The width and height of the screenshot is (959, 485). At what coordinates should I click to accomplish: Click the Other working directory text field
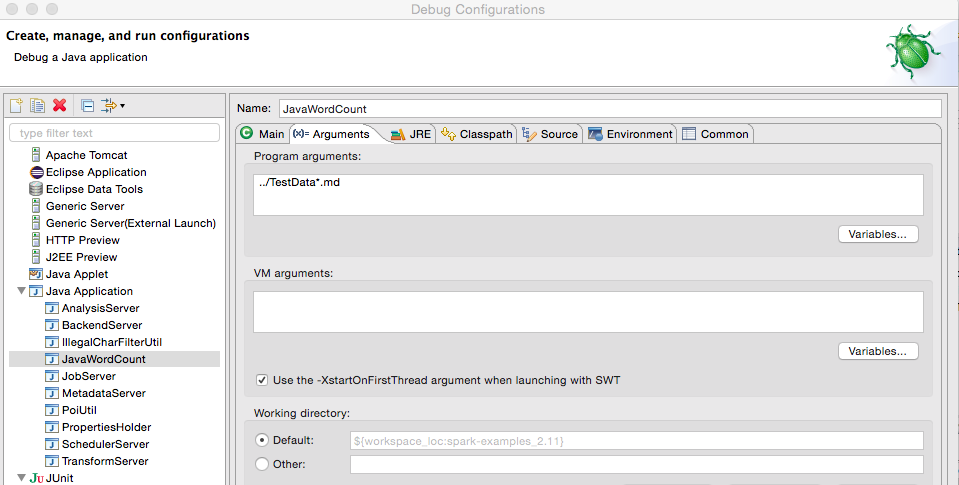coord(637,464)
